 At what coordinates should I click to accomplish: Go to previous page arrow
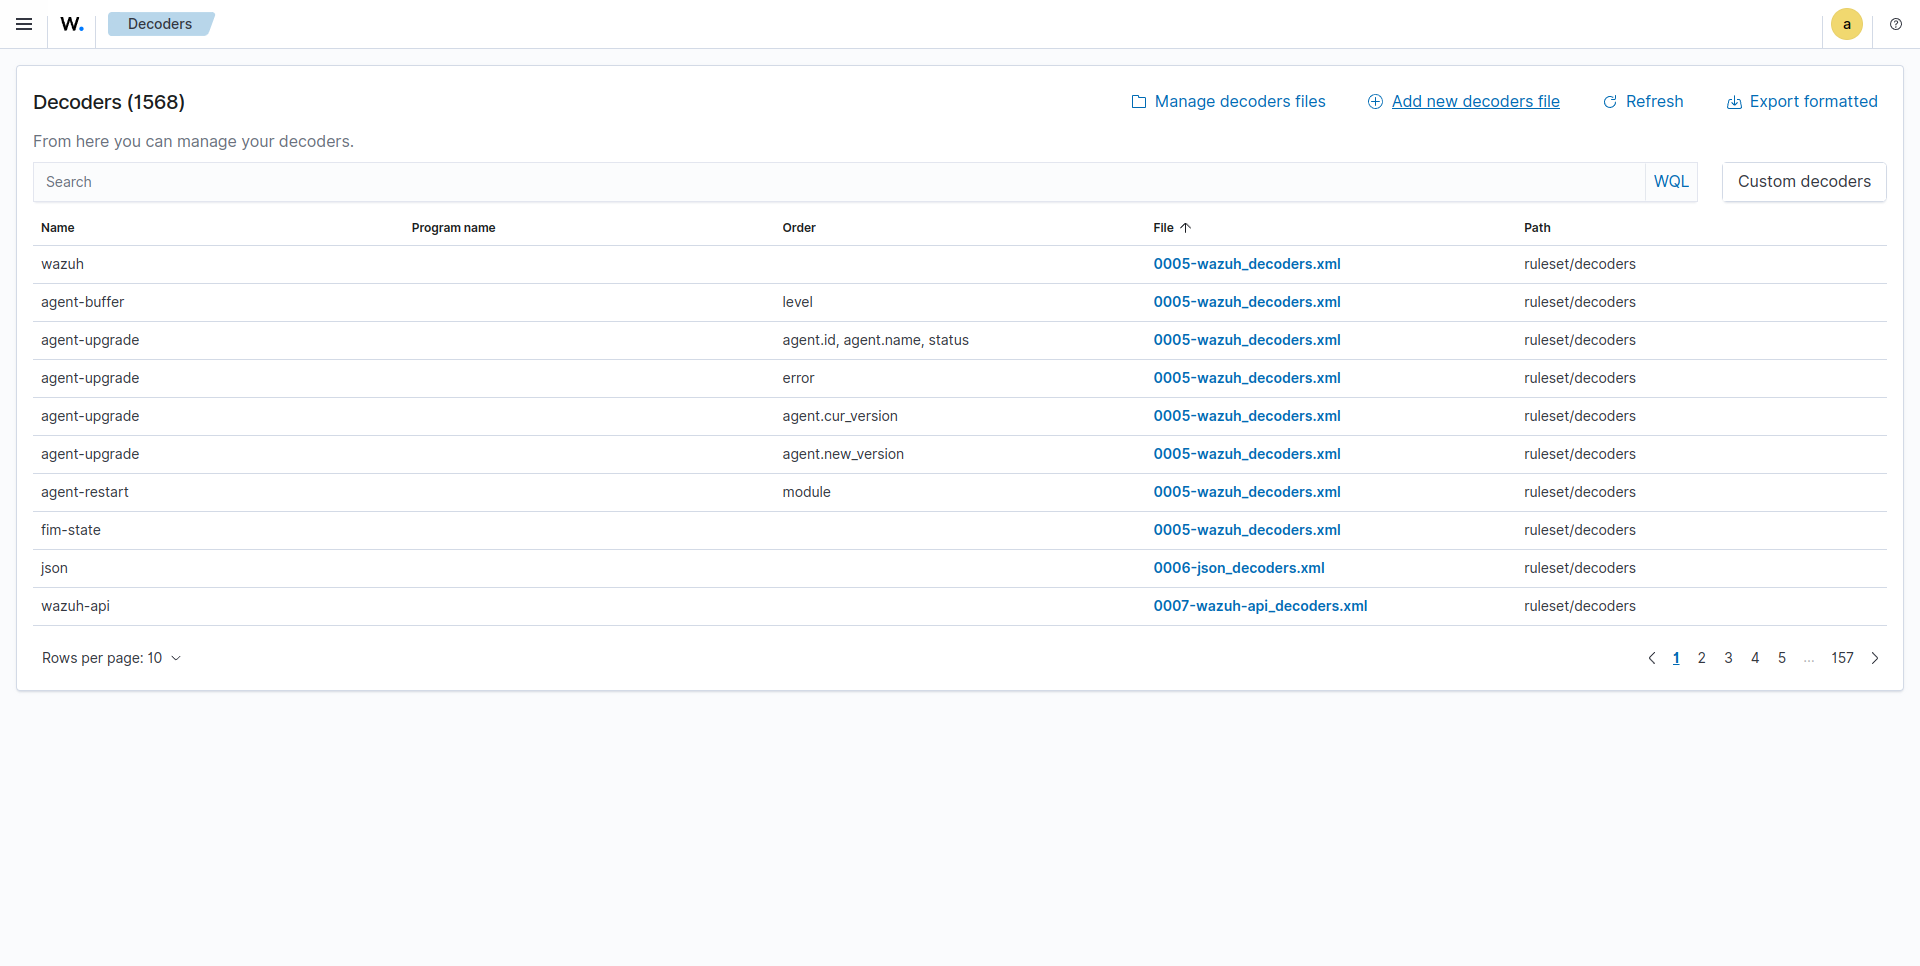(1652, 658)
